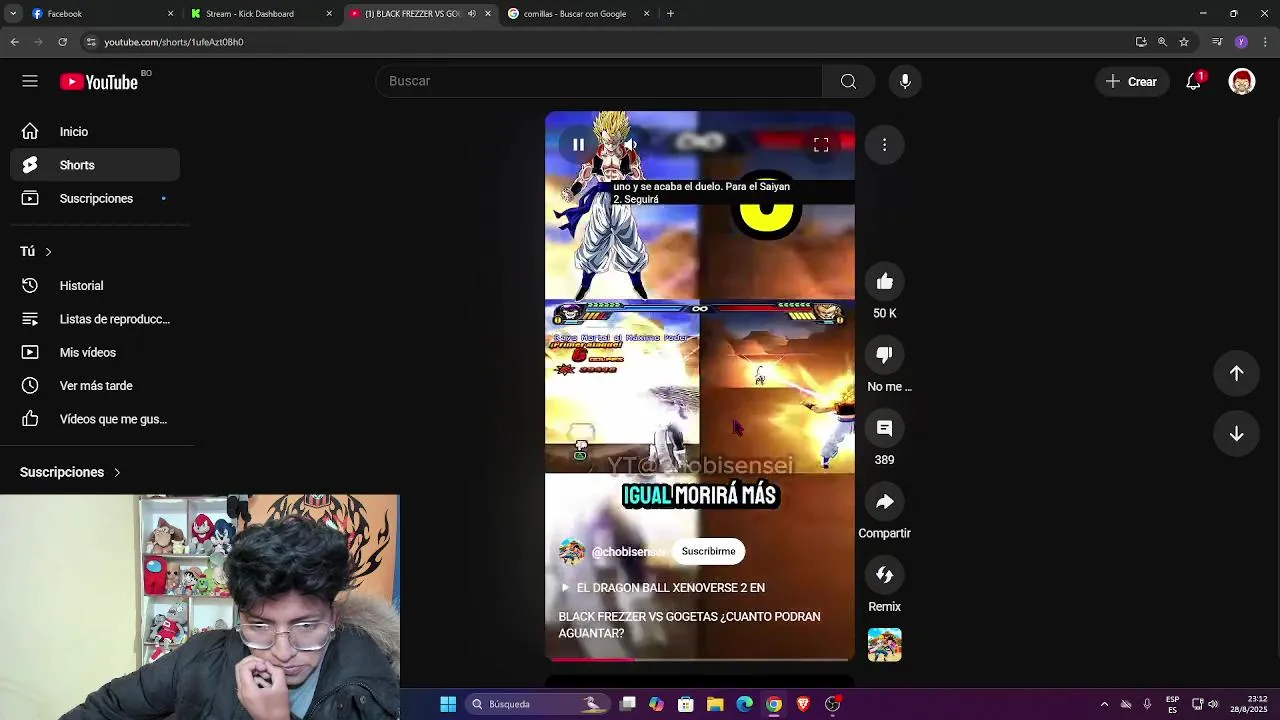The image size is (1280, 720).
Task: Open the 389 comments panel
Action: point(885,428)
